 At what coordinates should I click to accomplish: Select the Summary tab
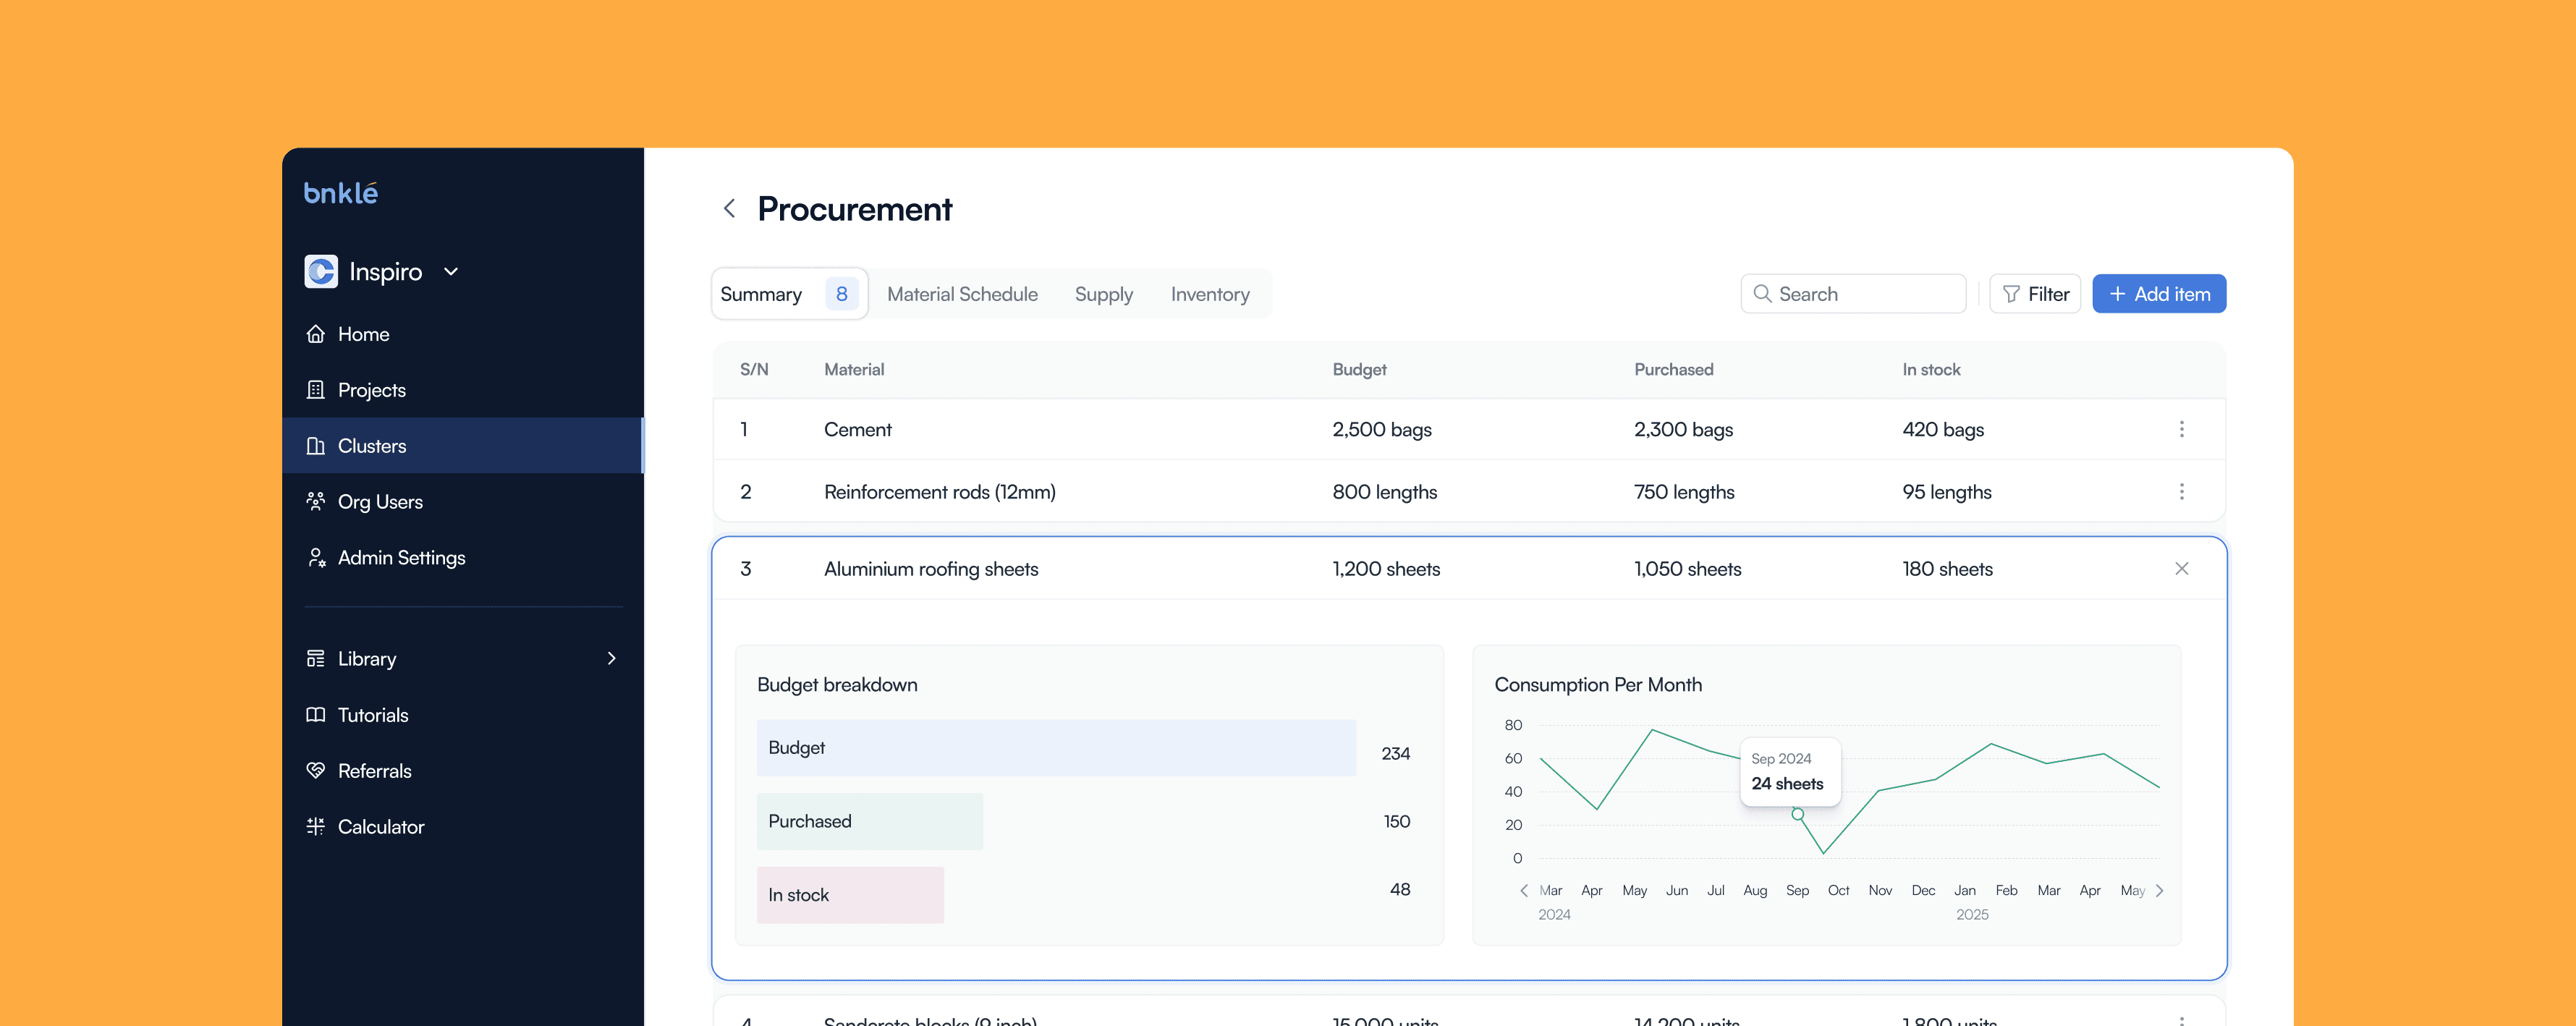coord(789,294)
